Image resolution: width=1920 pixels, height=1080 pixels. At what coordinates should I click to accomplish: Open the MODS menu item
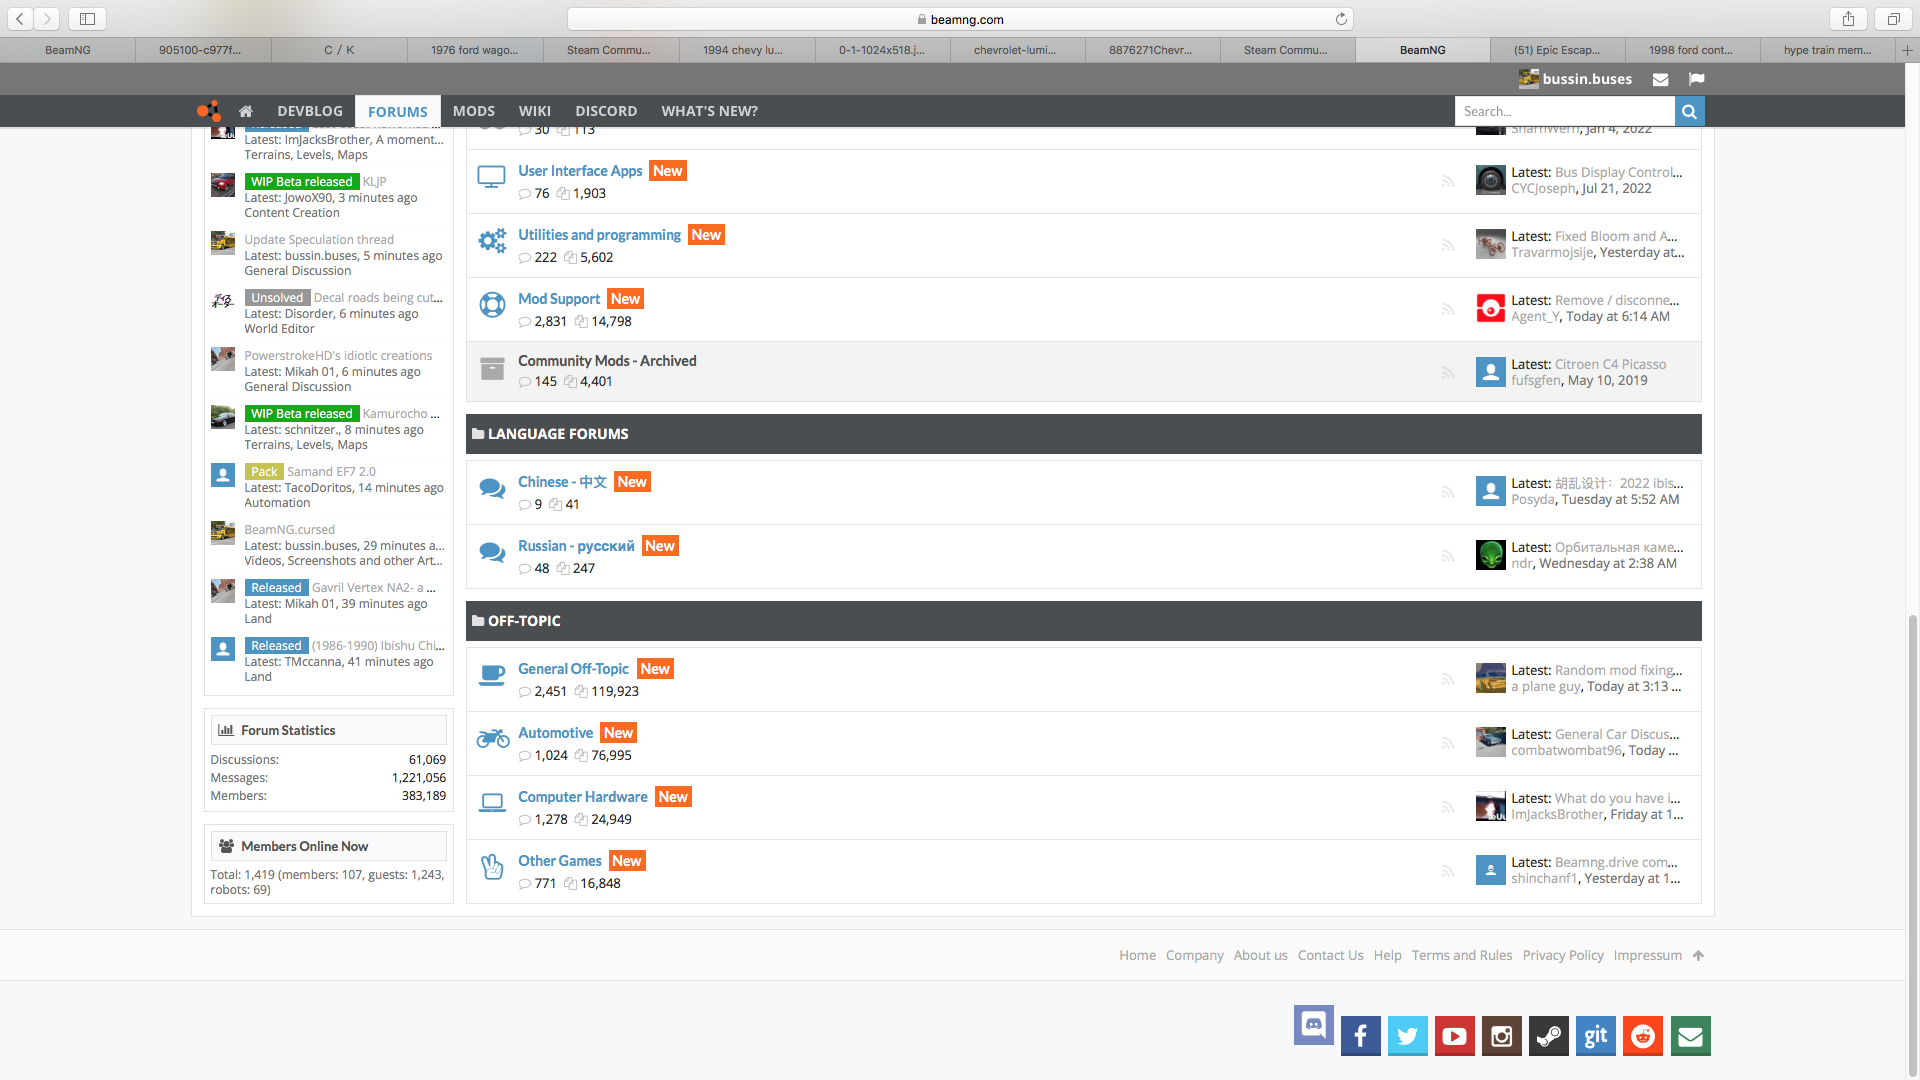tap(474, 111)
